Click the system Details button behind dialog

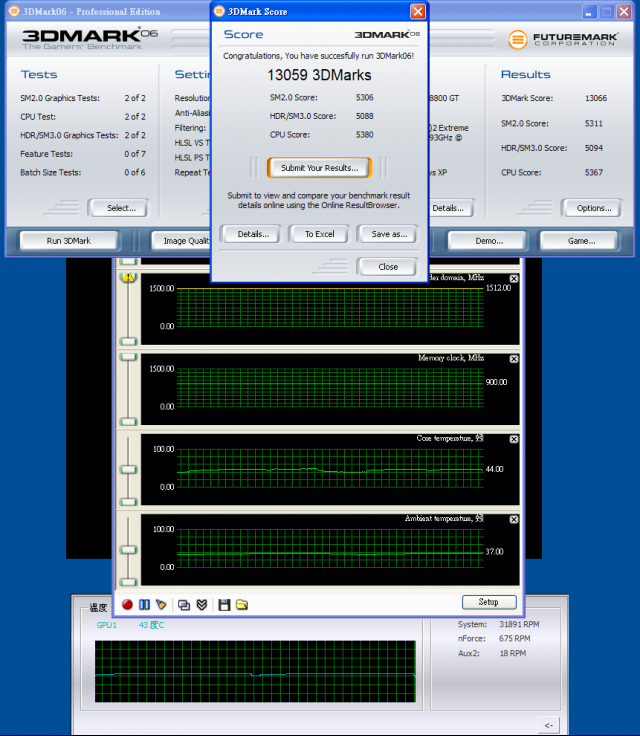(451, 208)
